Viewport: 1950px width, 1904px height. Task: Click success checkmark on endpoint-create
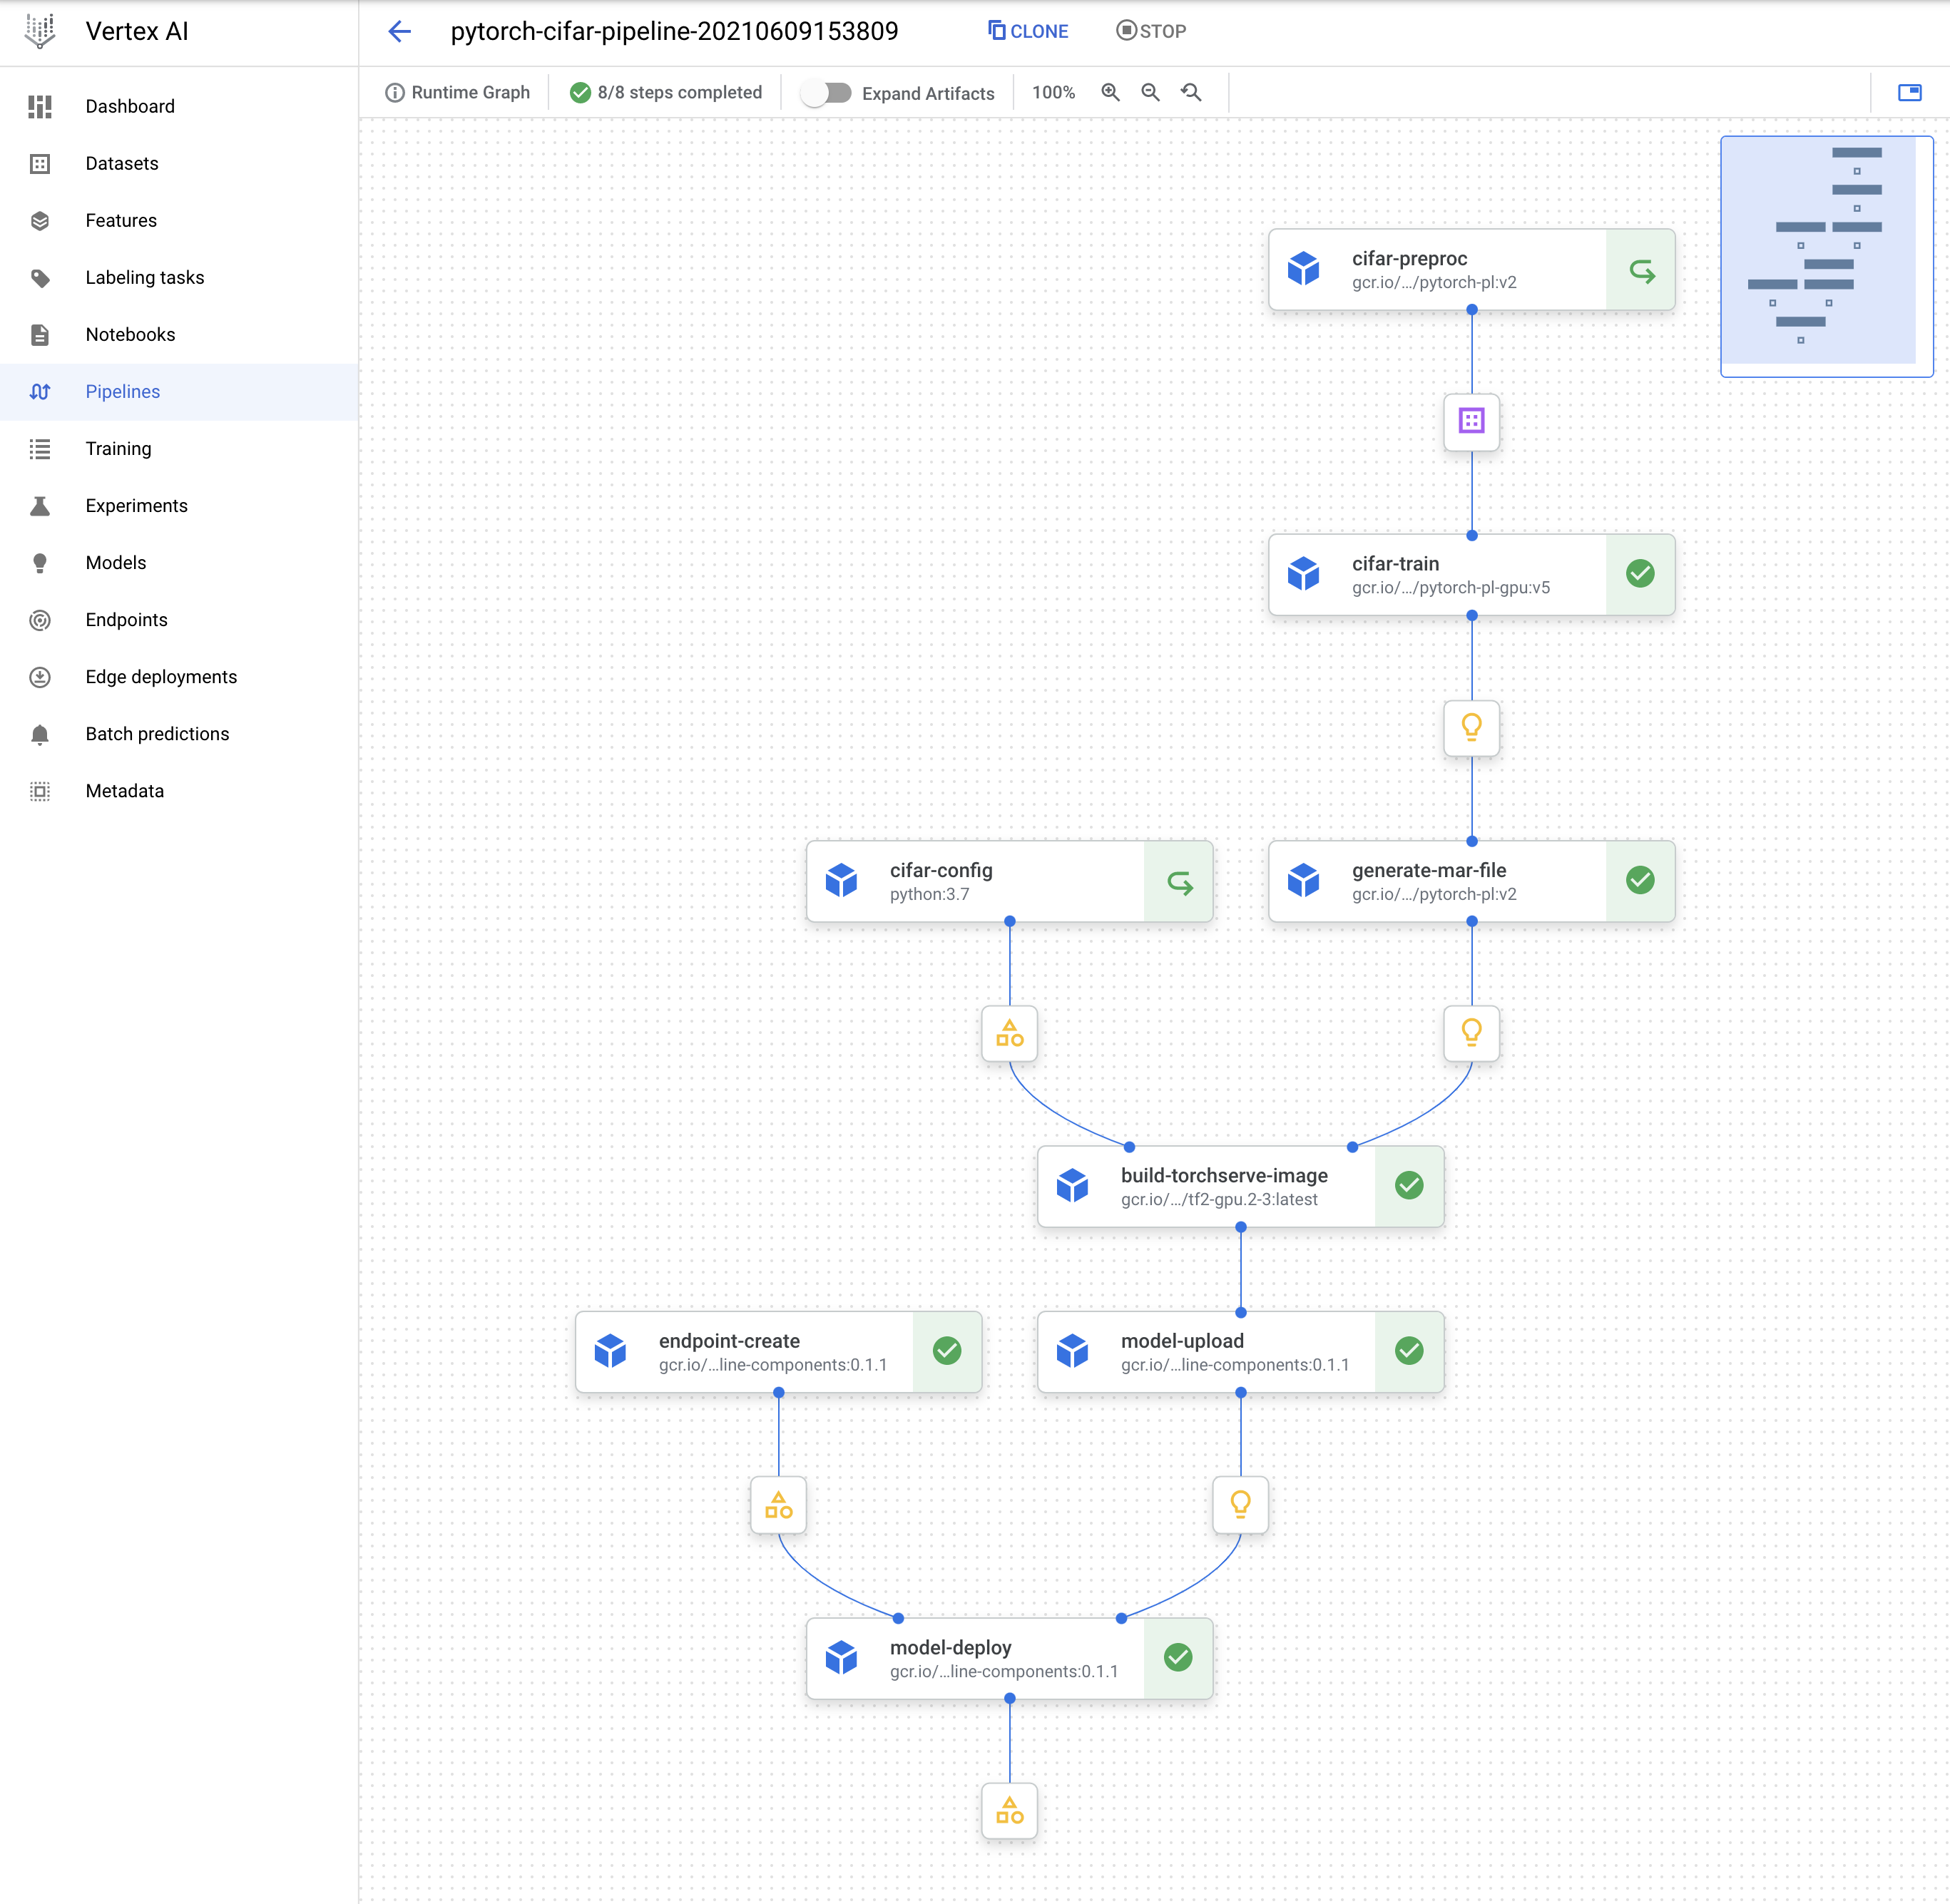click(x=947, y=1351)
